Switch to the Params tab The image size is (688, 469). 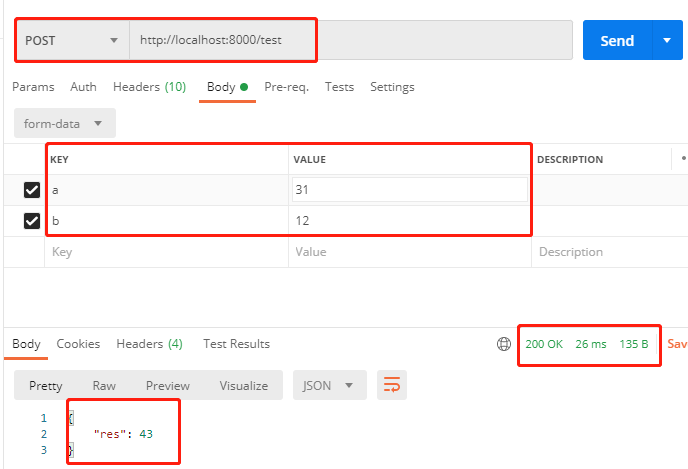point(33,87)
